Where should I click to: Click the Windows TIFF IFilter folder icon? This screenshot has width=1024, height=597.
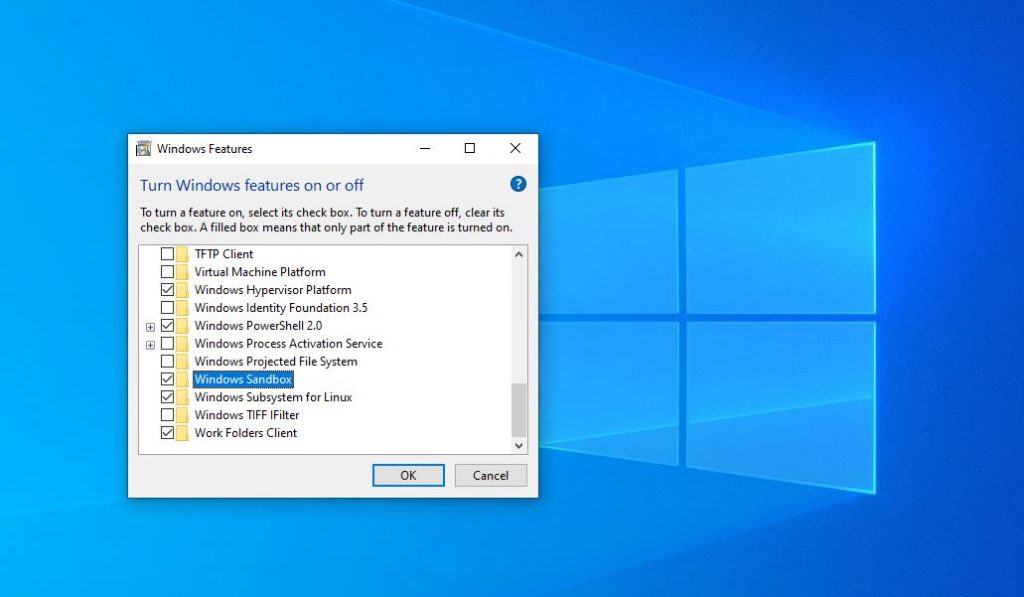tap(182, 415)
